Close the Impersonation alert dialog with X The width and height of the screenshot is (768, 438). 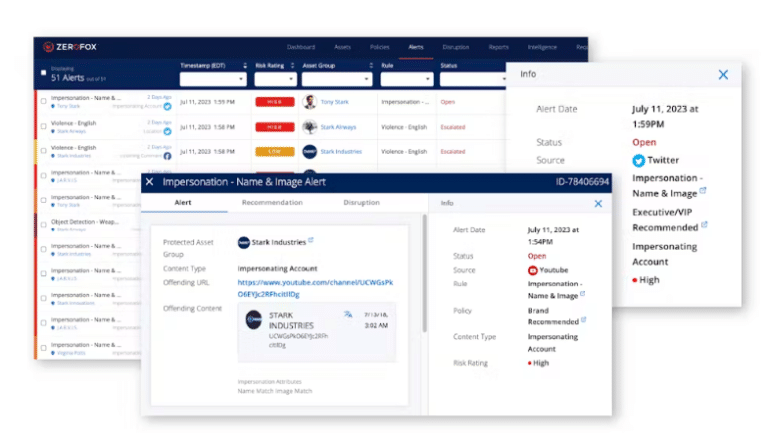point(150,182)
